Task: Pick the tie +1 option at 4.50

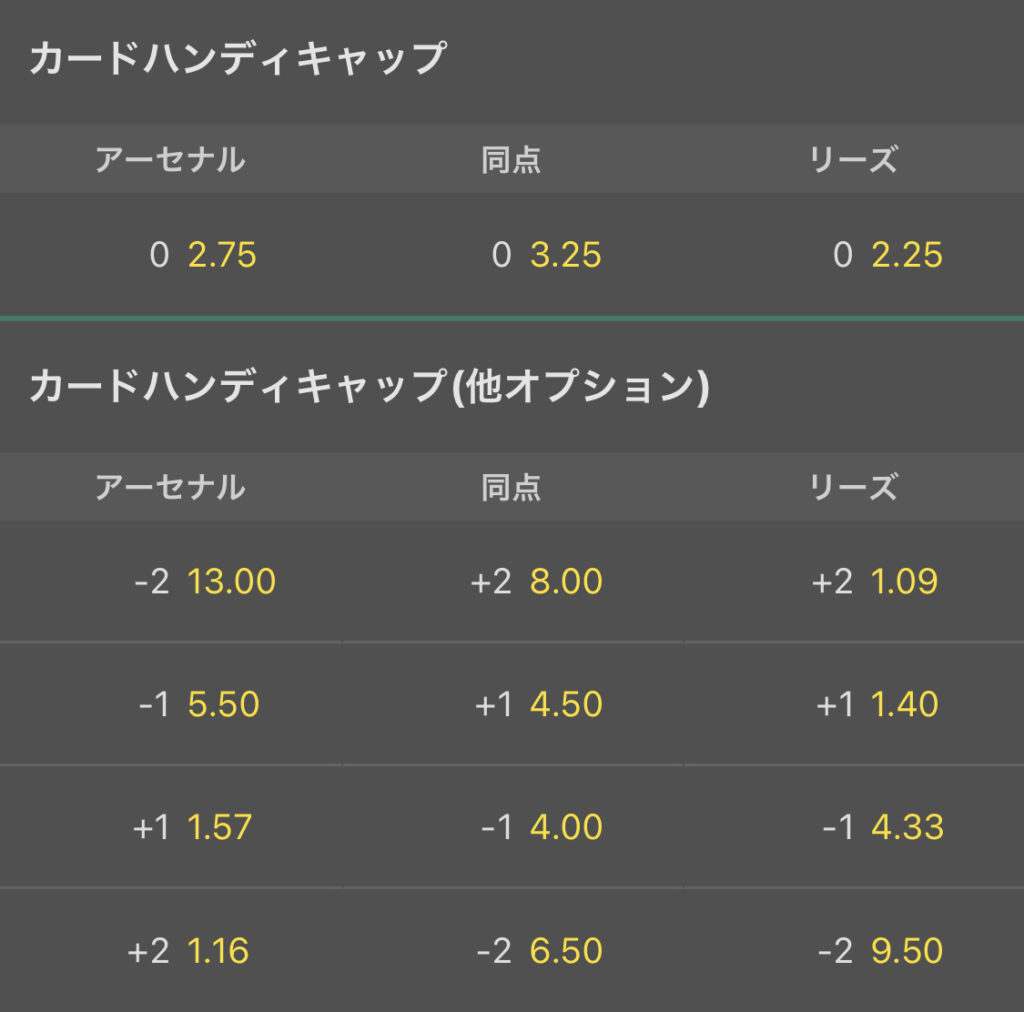Action: (538, 704)
